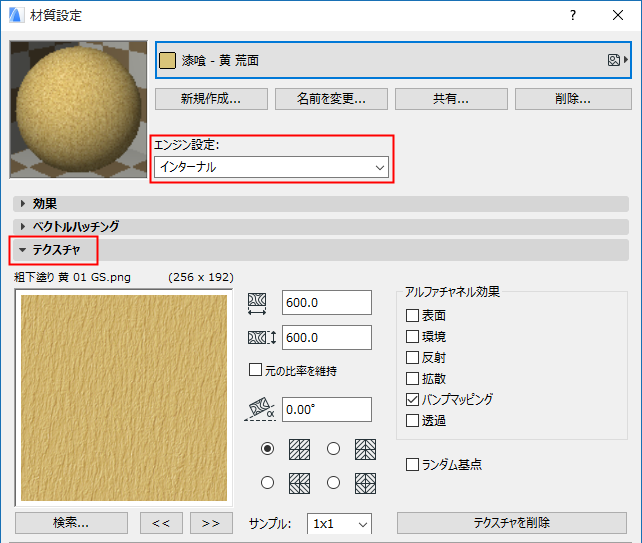Enable the 表面 alpha channel checkbox

(412, 316)
